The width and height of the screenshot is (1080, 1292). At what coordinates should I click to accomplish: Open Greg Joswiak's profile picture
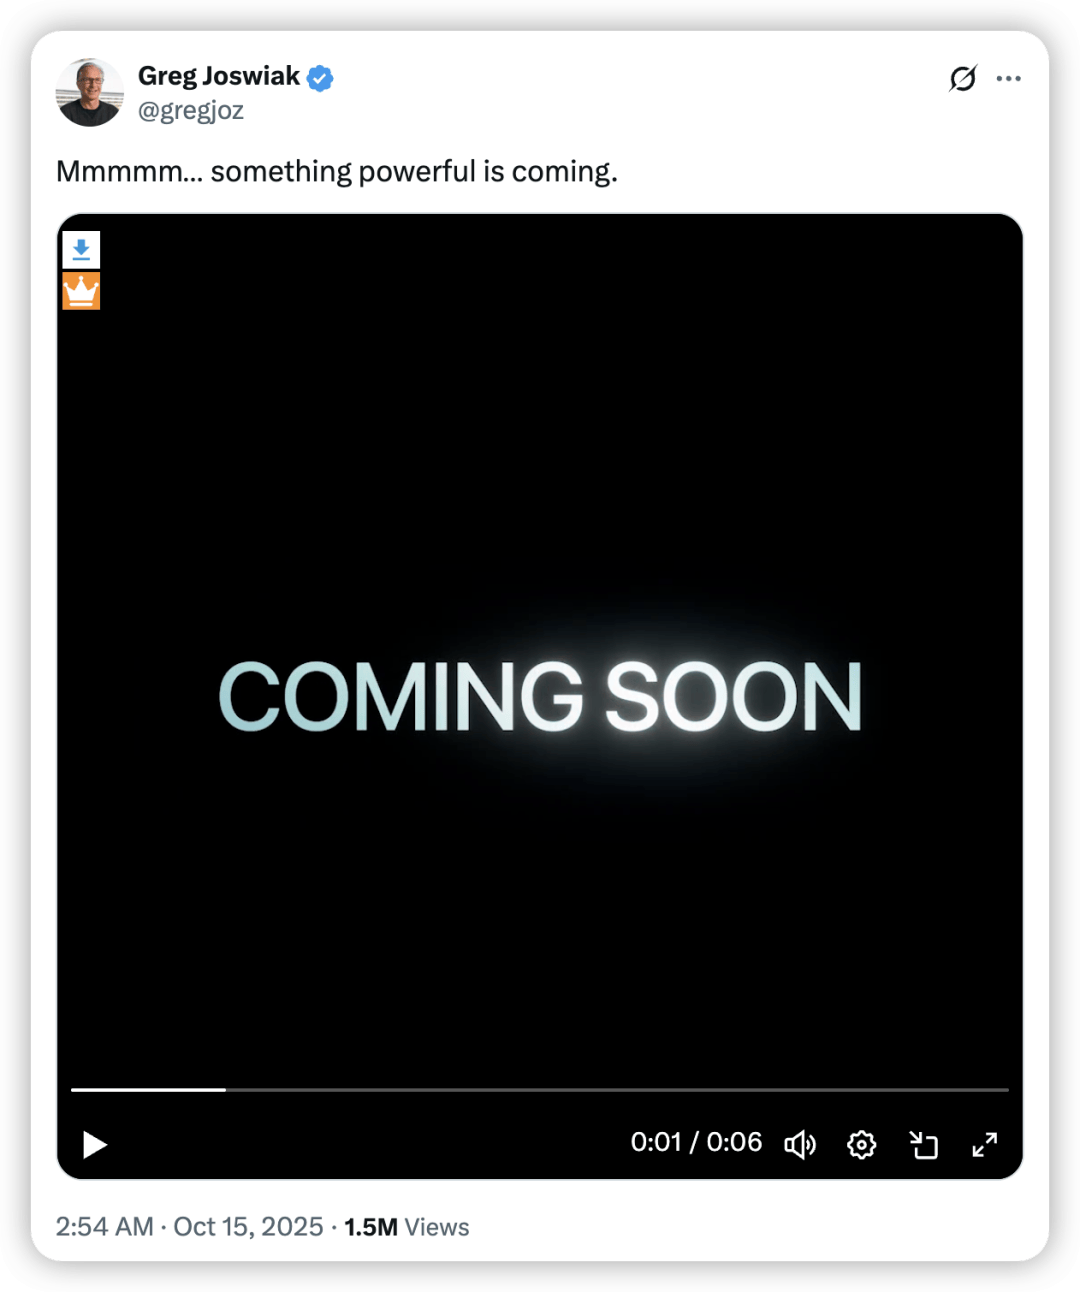[90, 92]
